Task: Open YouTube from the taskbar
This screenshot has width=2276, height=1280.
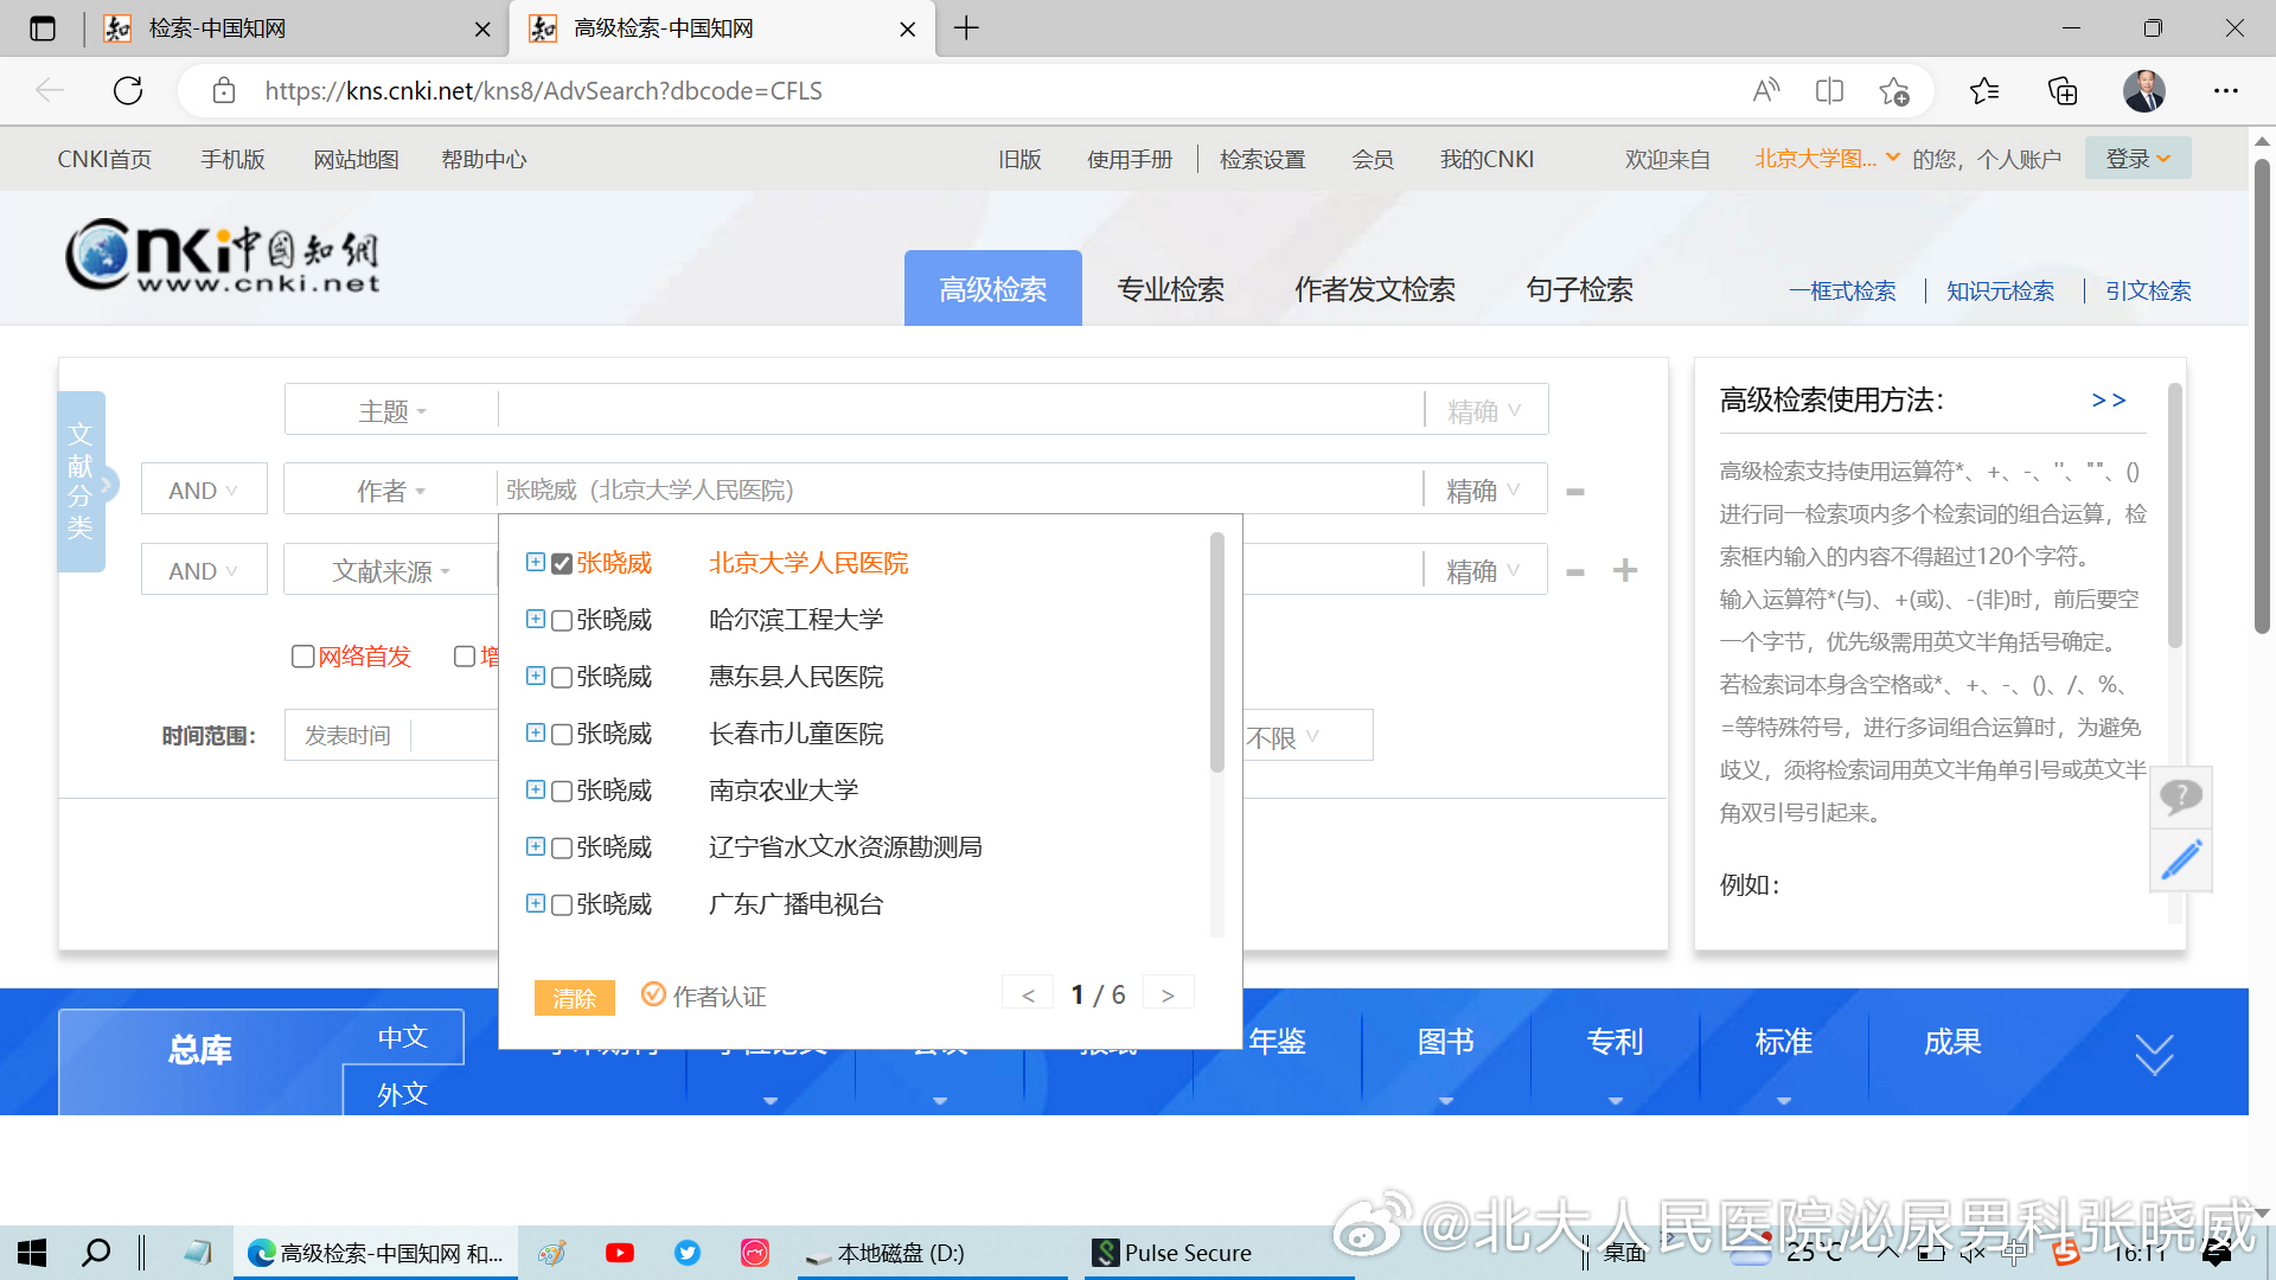Action: [x=619, y=1252]
